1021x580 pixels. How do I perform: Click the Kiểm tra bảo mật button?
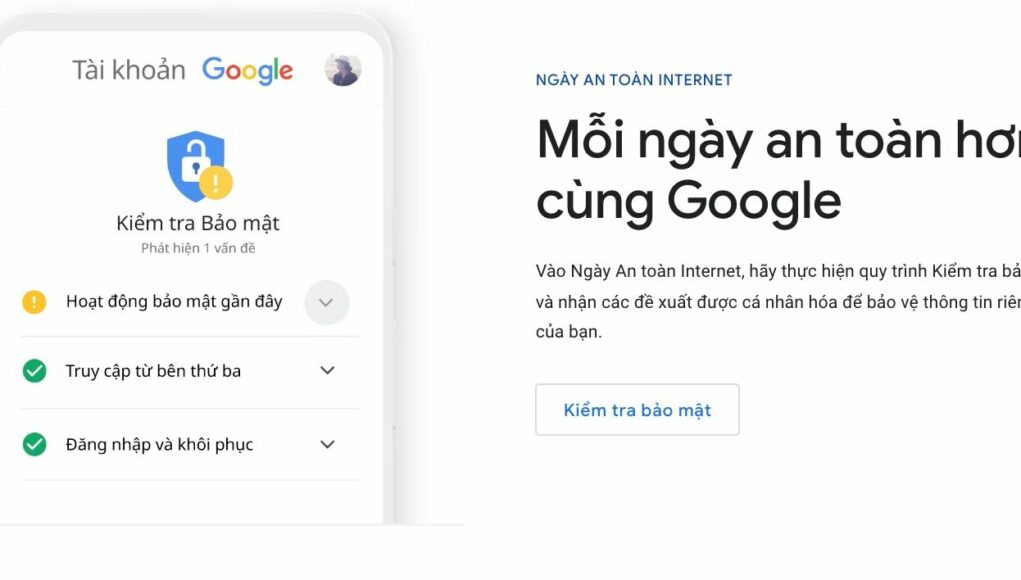[x=637, y=409]
